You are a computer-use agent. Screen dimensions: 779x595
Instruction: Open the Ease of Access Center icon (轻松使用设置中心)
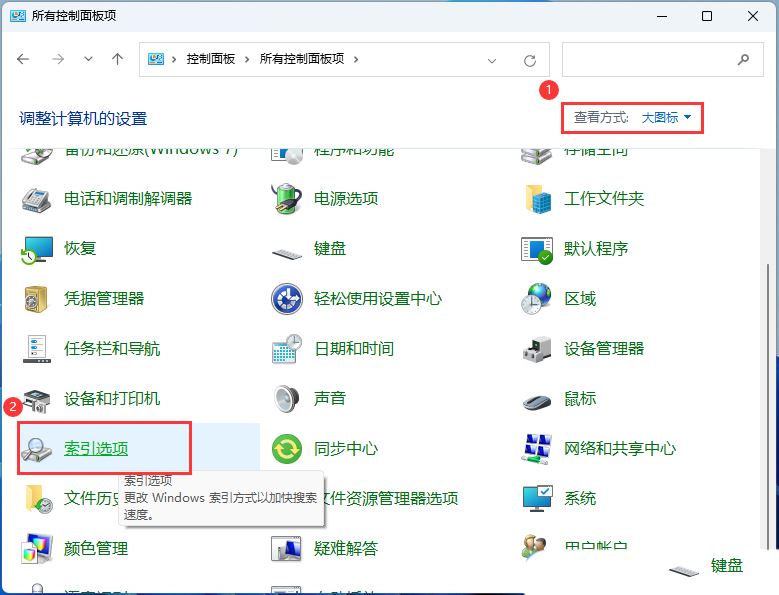[x=287, y=299]
